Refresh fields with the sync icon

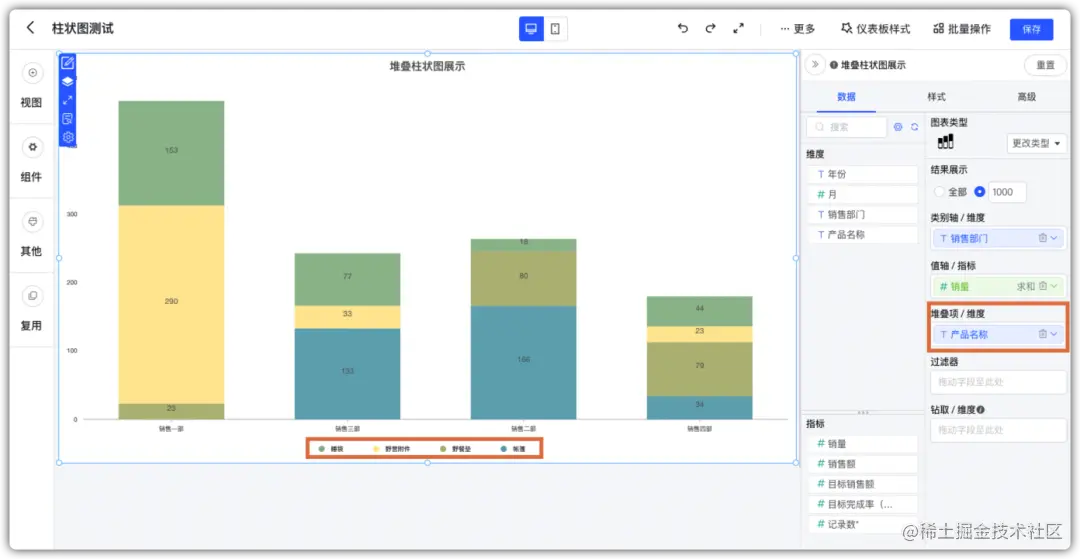(915, 127)
